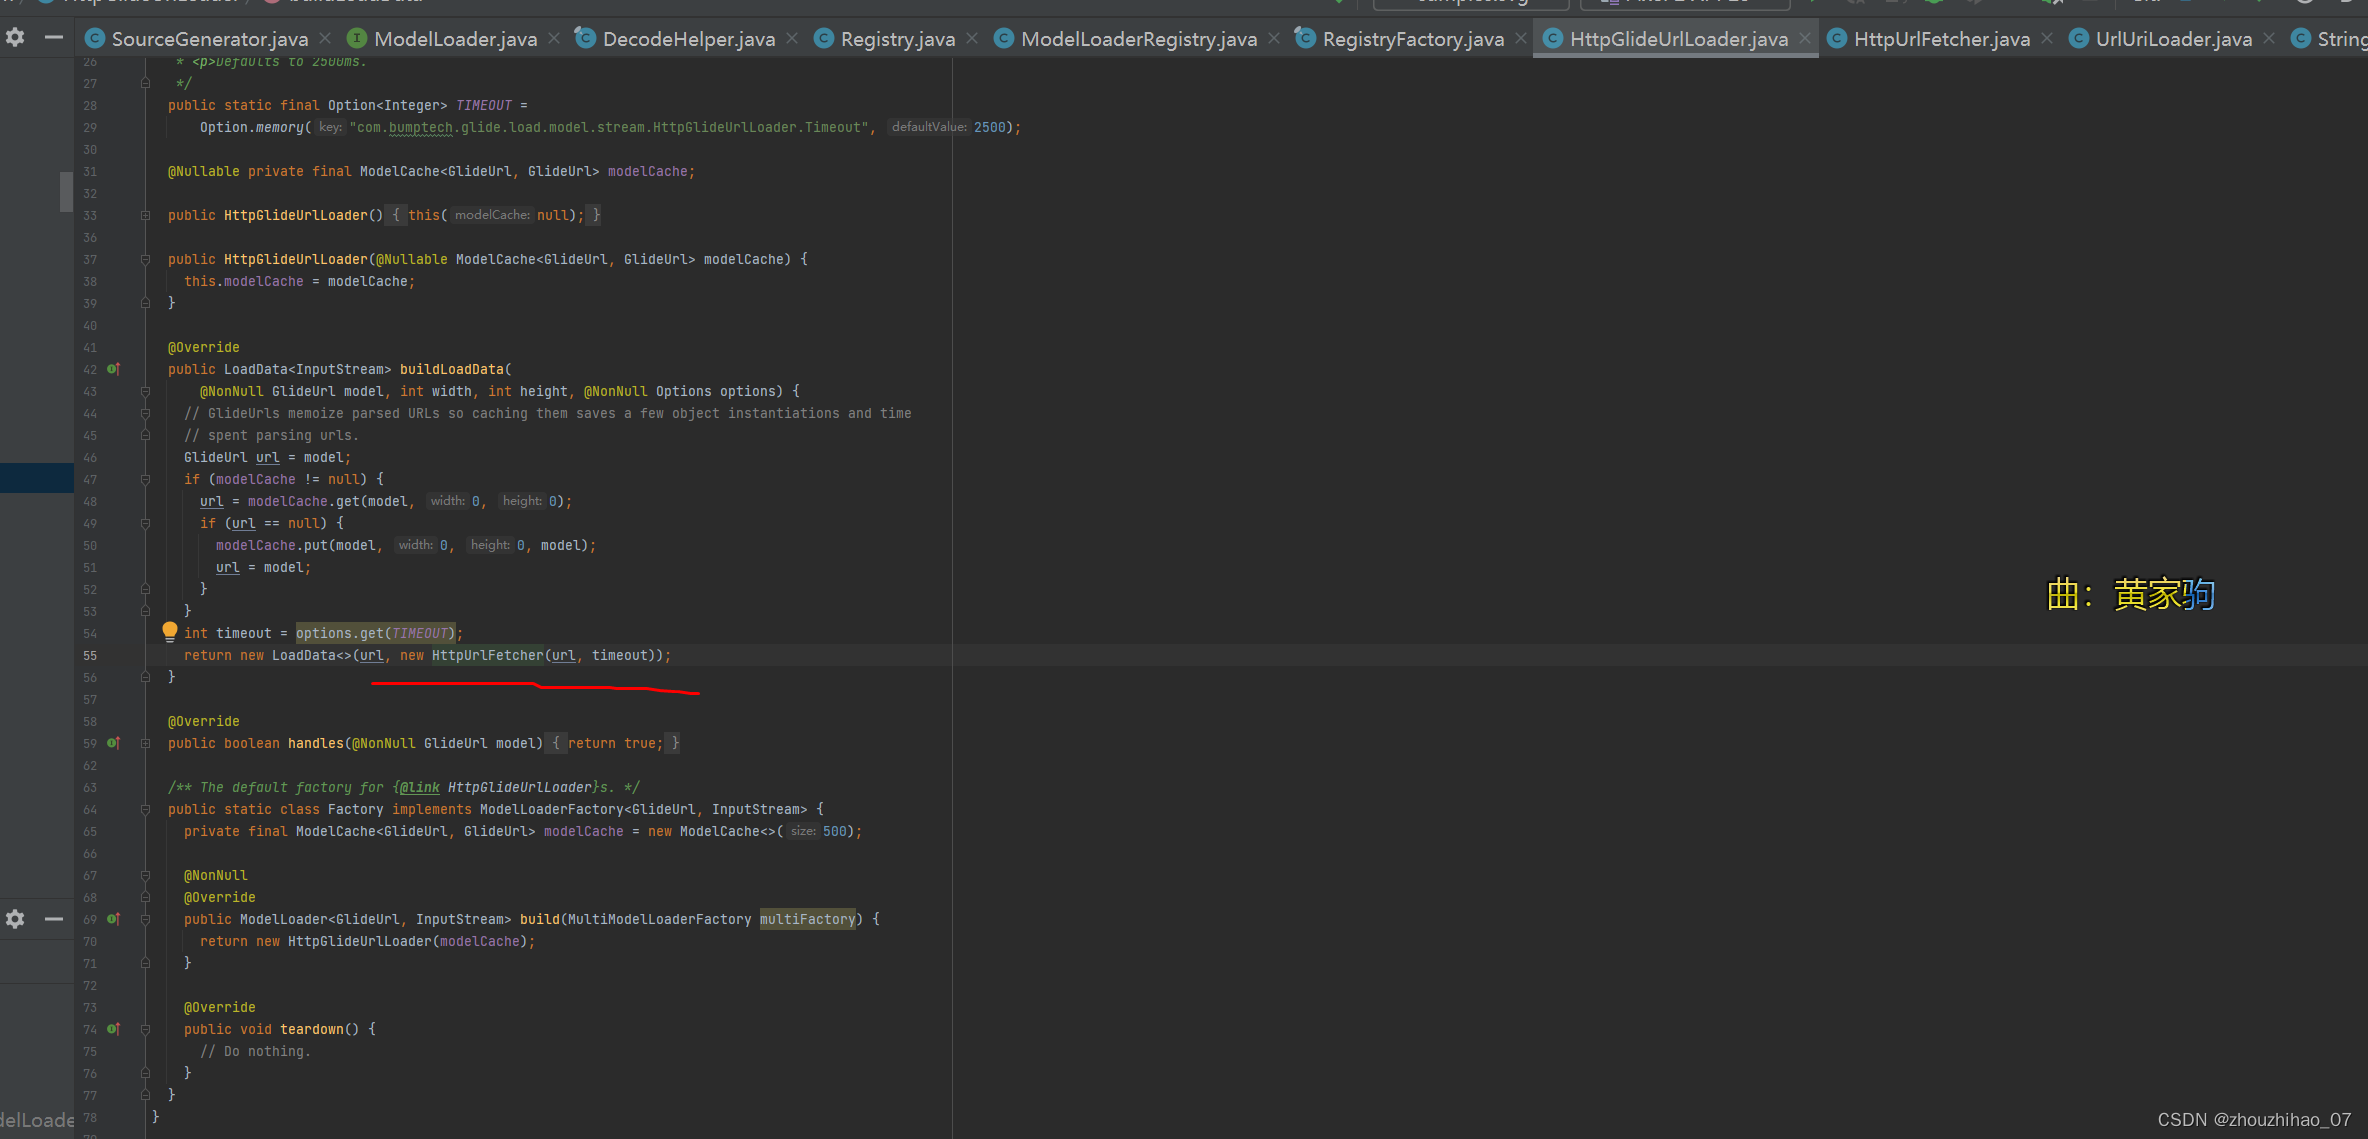The image size is (2368, 1139).
Task: Close the HttpUrlFetcher.java tab
Action: coord(2047,38)
